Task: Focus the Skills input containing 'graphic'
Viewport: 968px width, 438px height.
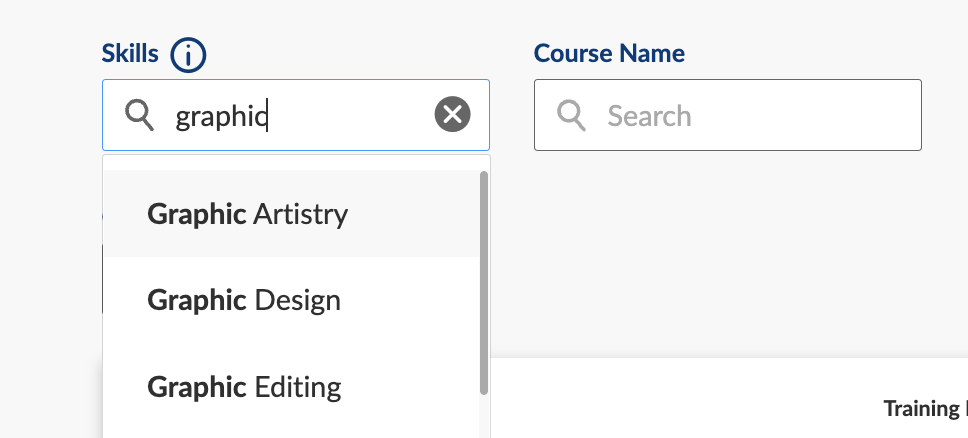Action: [300, 116]
